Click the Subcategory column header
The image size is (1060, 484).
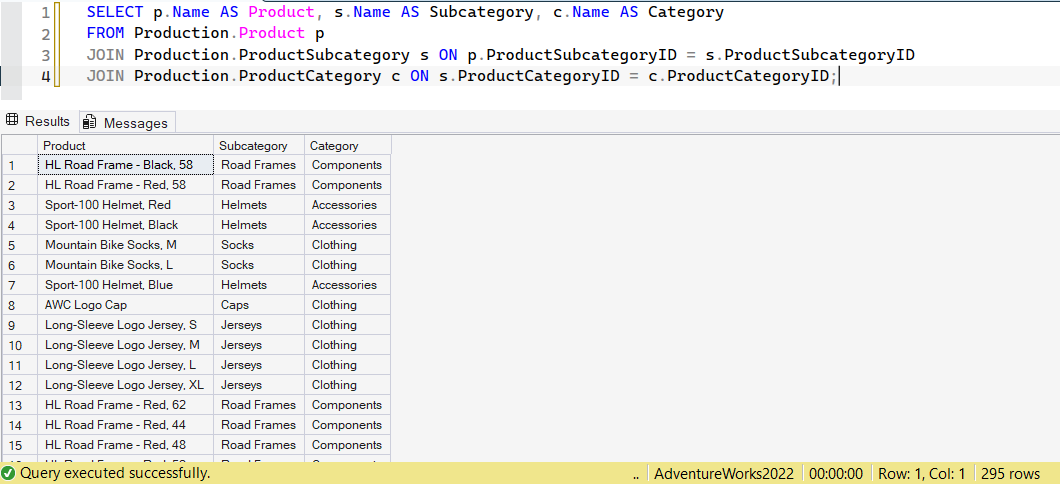tap(259, 145)
